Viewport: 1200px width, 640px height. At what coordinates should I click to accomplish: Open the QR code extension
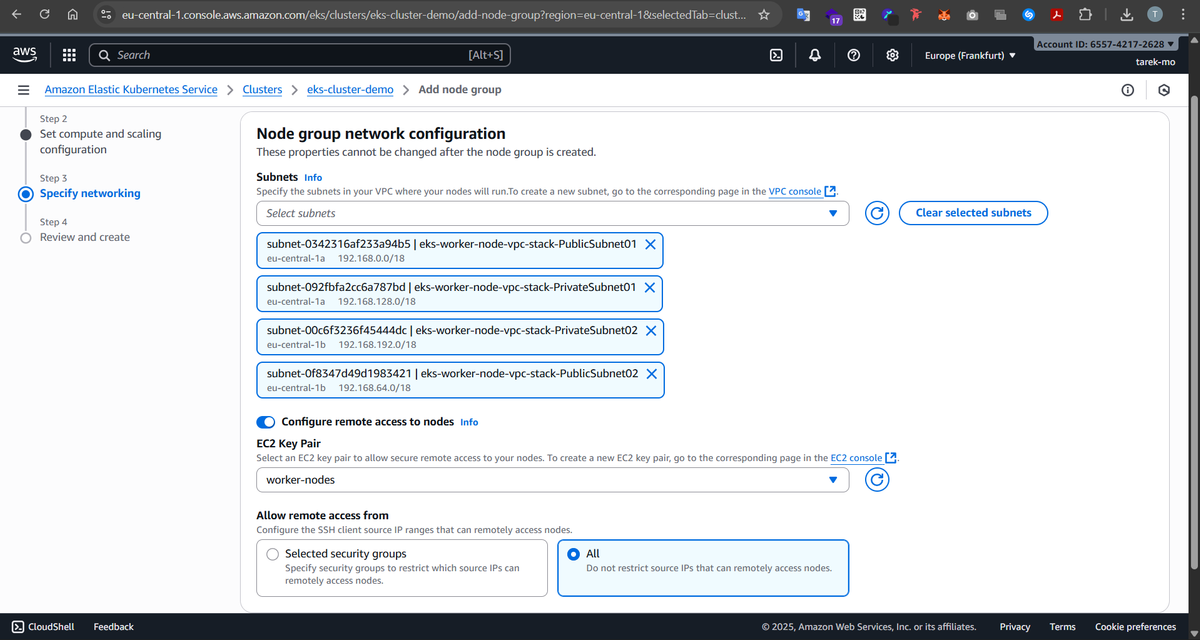coord(860,15)
